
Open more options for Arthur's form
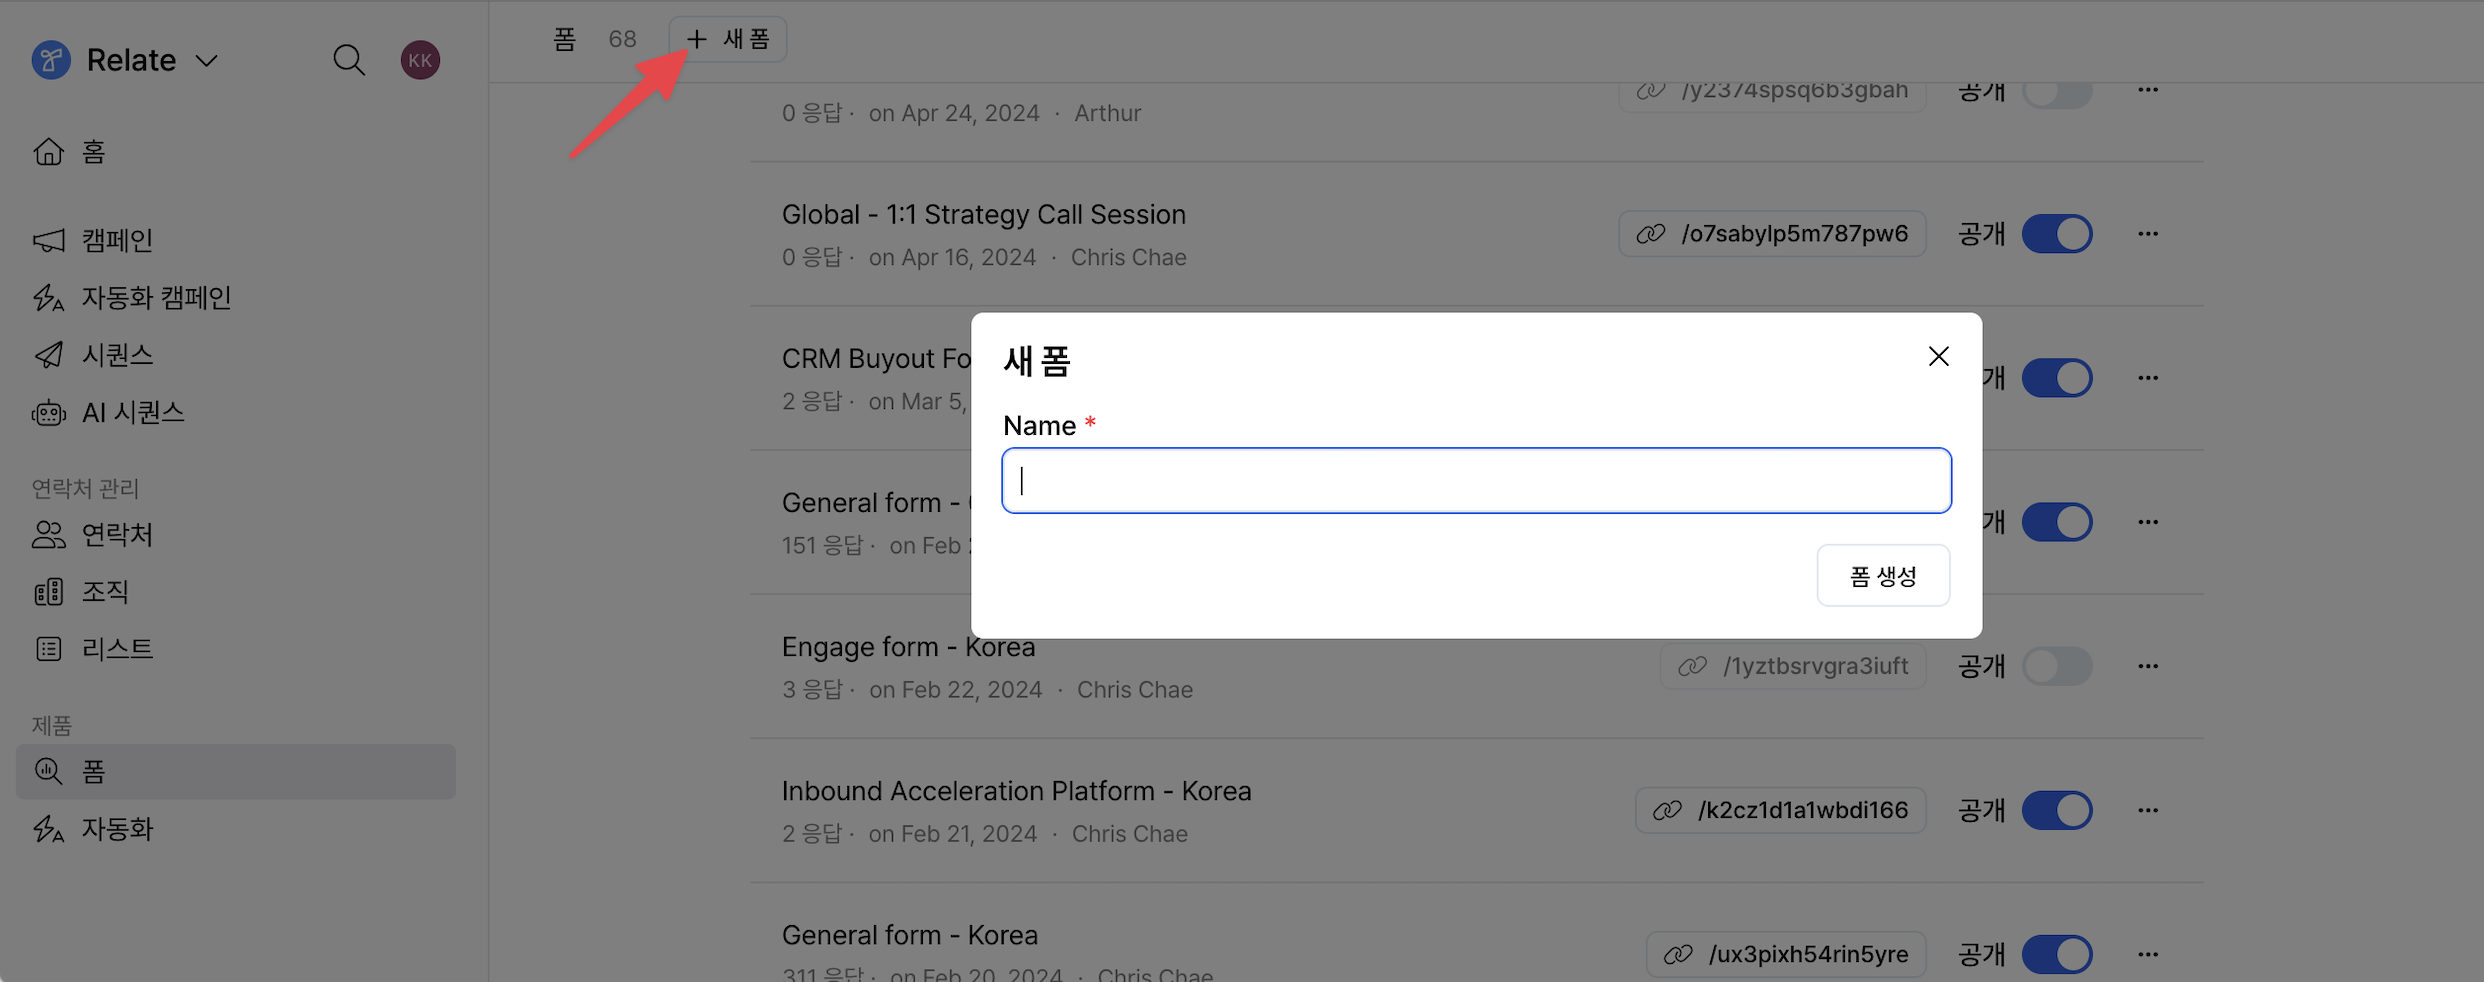(x=2148, y=90)
